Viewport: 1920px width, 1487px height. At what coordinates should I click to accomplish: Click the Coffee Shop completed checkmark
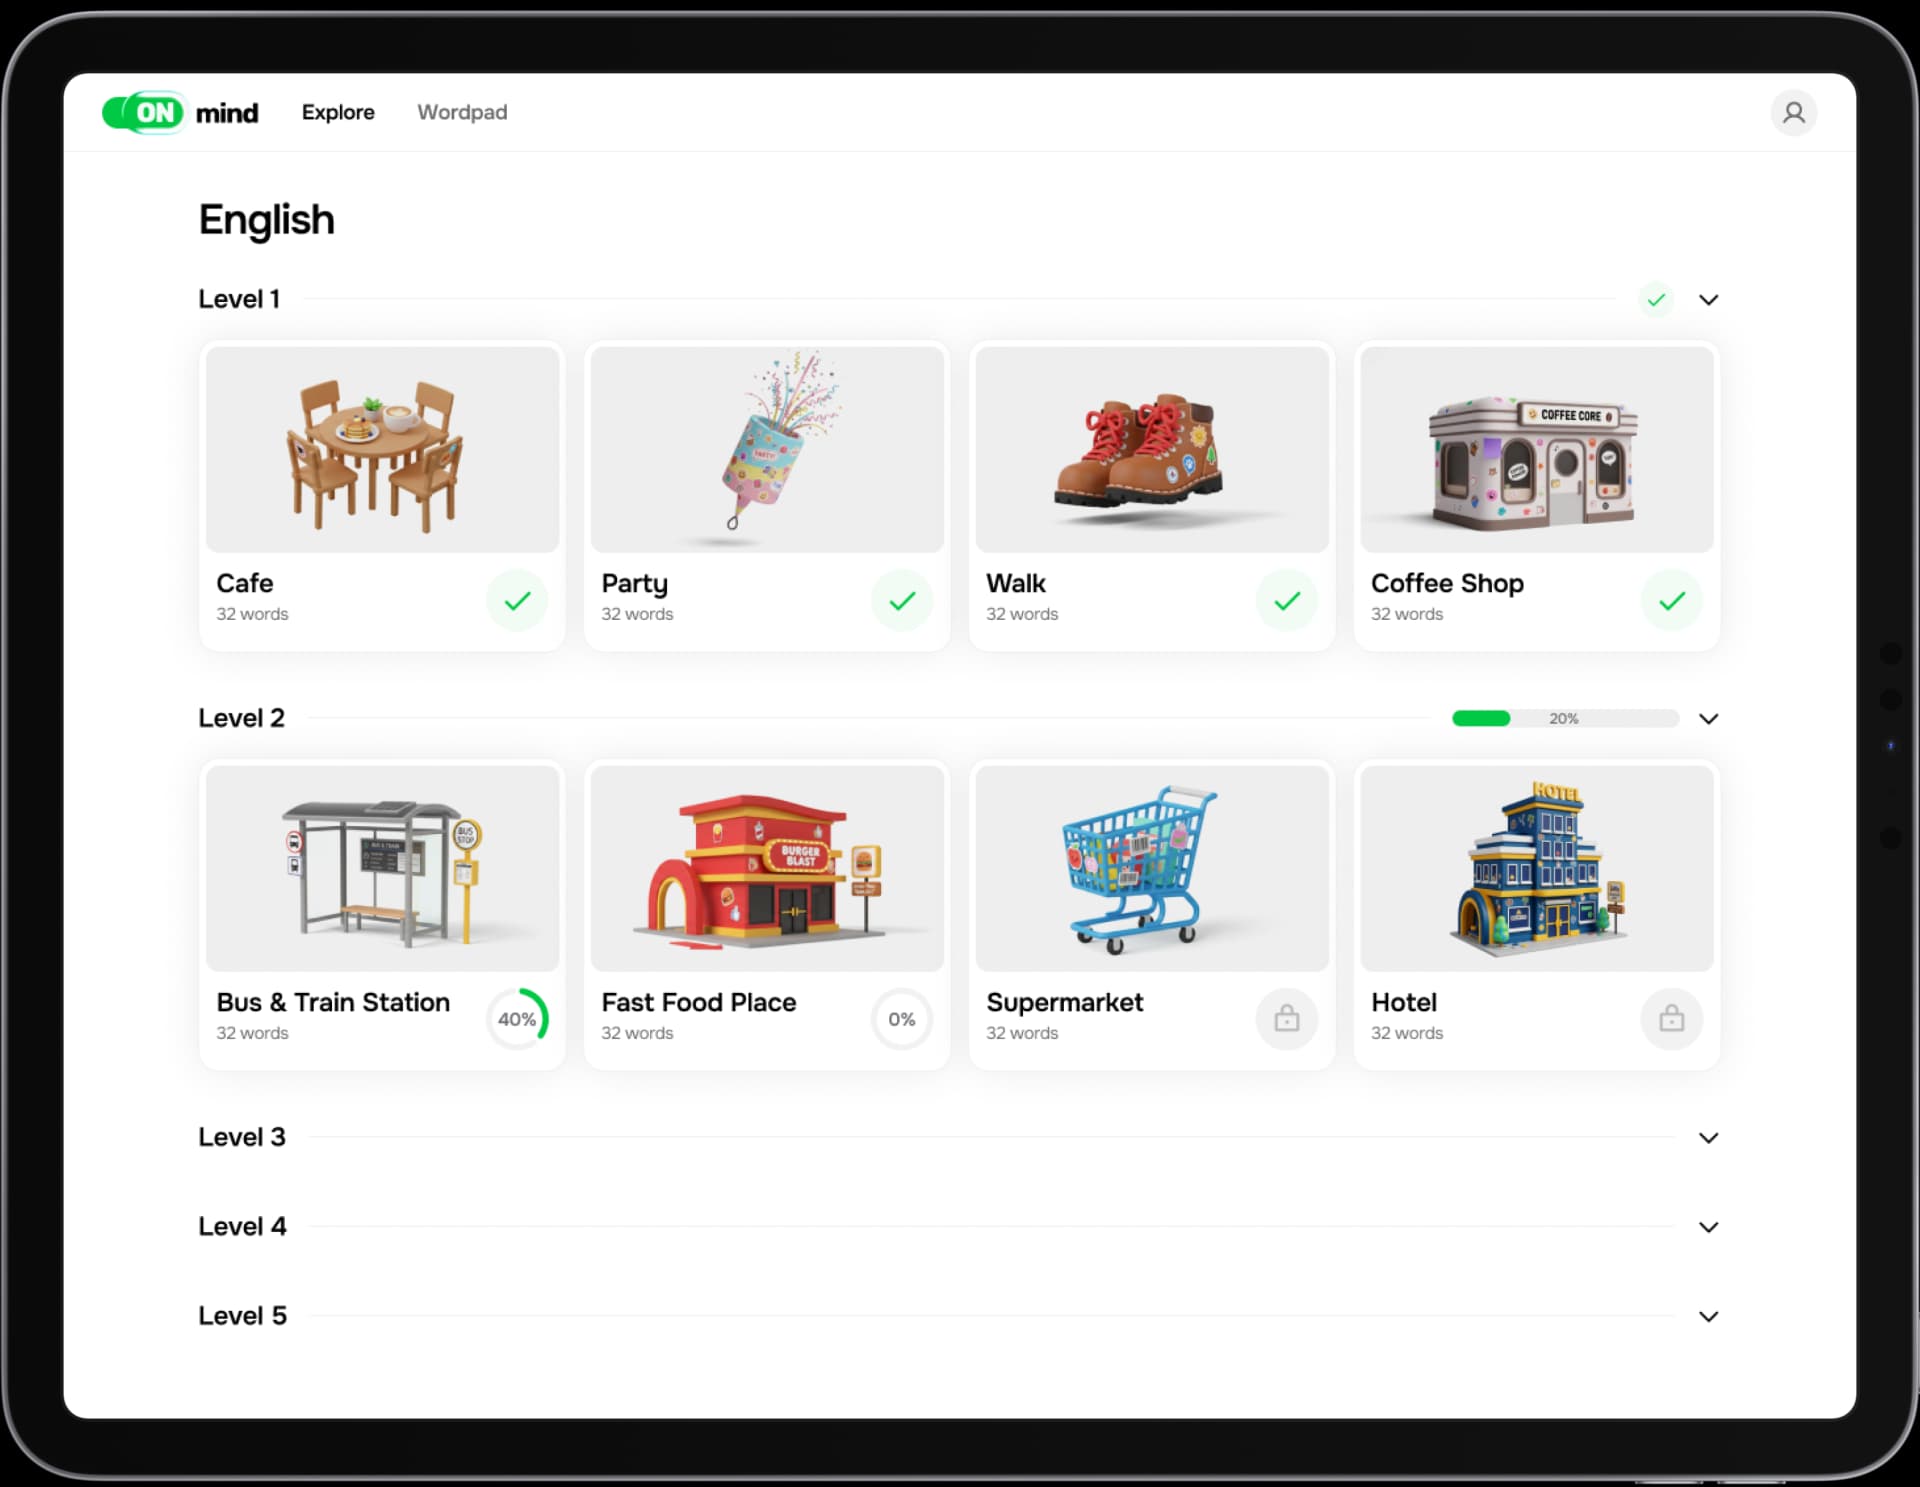[x=1671, y=600]
